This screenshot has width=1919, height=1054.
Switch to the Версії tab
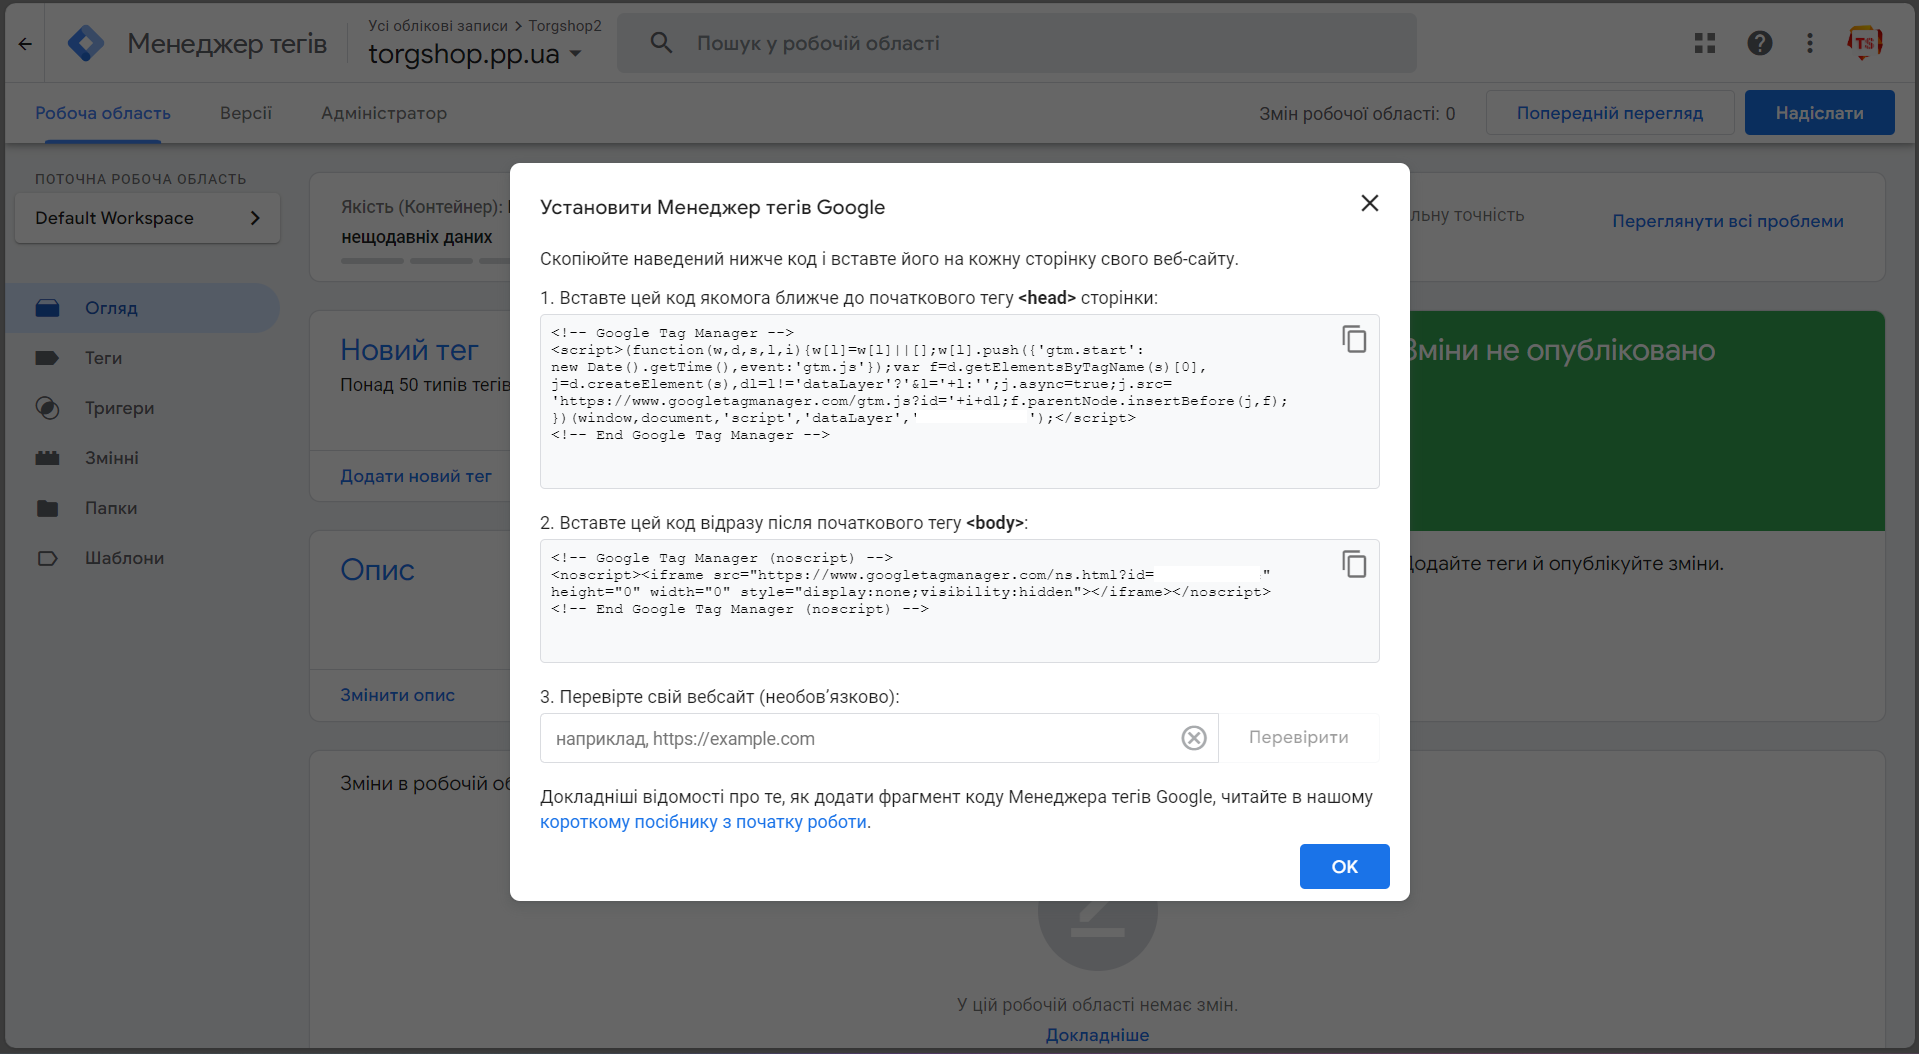click(246, 113)
